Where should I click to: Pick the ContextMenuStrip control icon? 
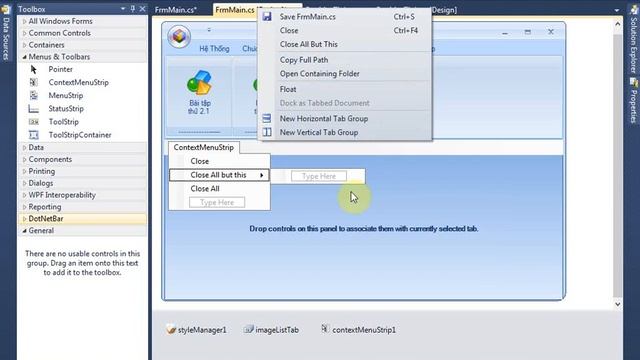coord(33,82)
